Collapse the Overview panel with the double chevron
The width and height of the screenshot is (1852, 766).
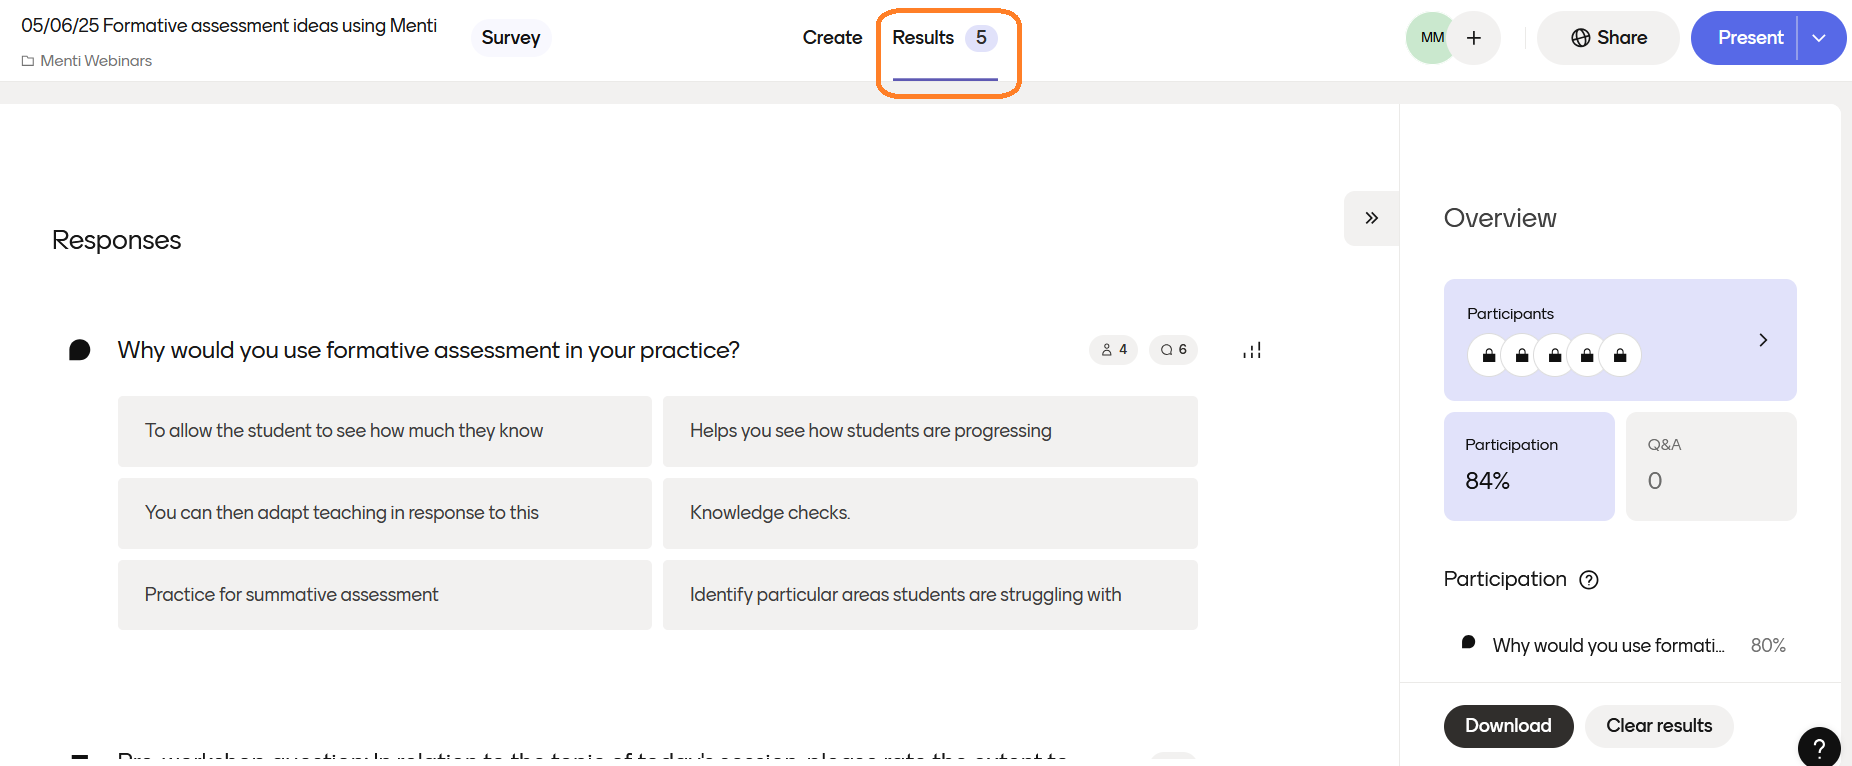pos(1371,218)
